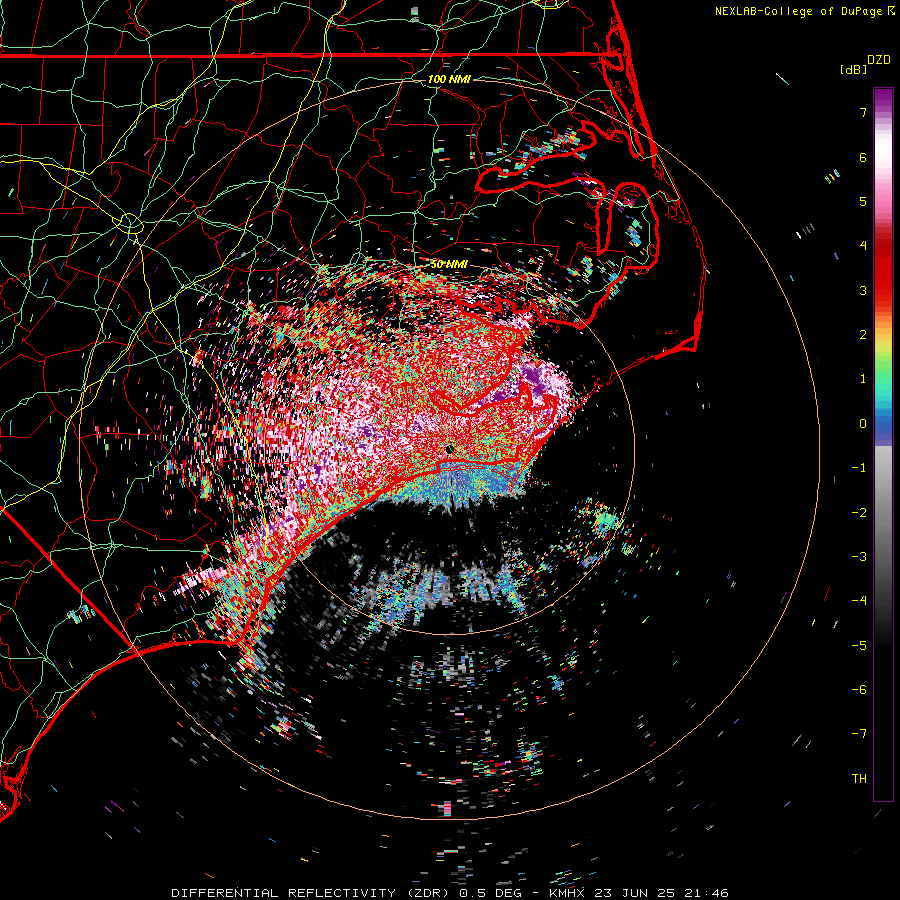Screen dimensions: 900x900
Task: Click the TH label on the color scale
Action: coord(859,779)
